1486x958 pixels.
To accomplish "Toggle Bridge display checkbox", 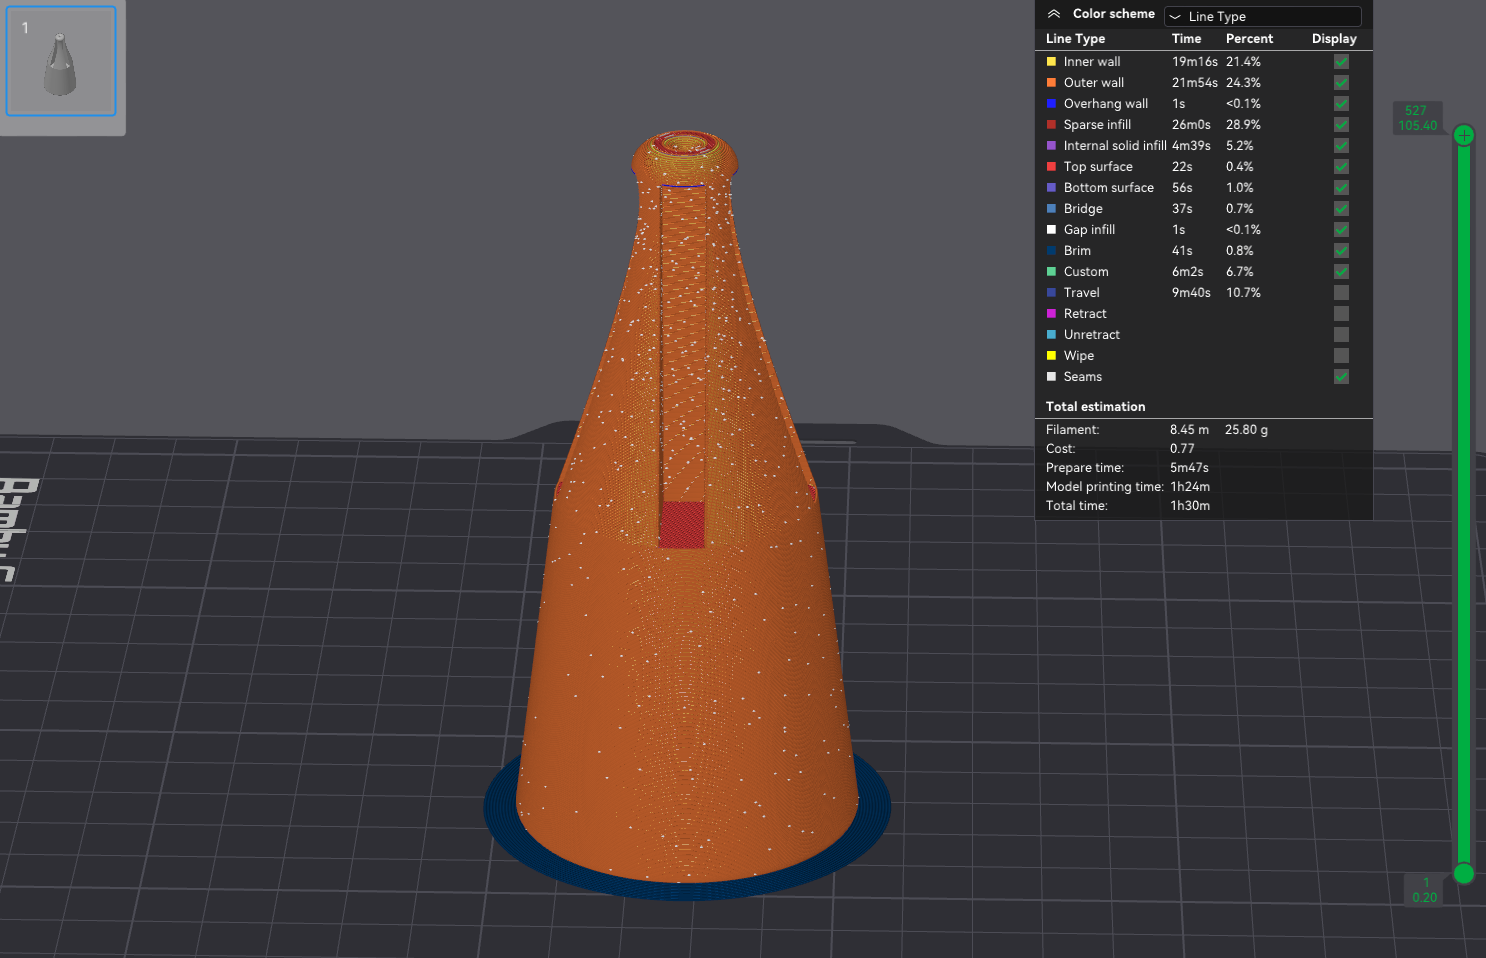I will (x=1341, y=208).
